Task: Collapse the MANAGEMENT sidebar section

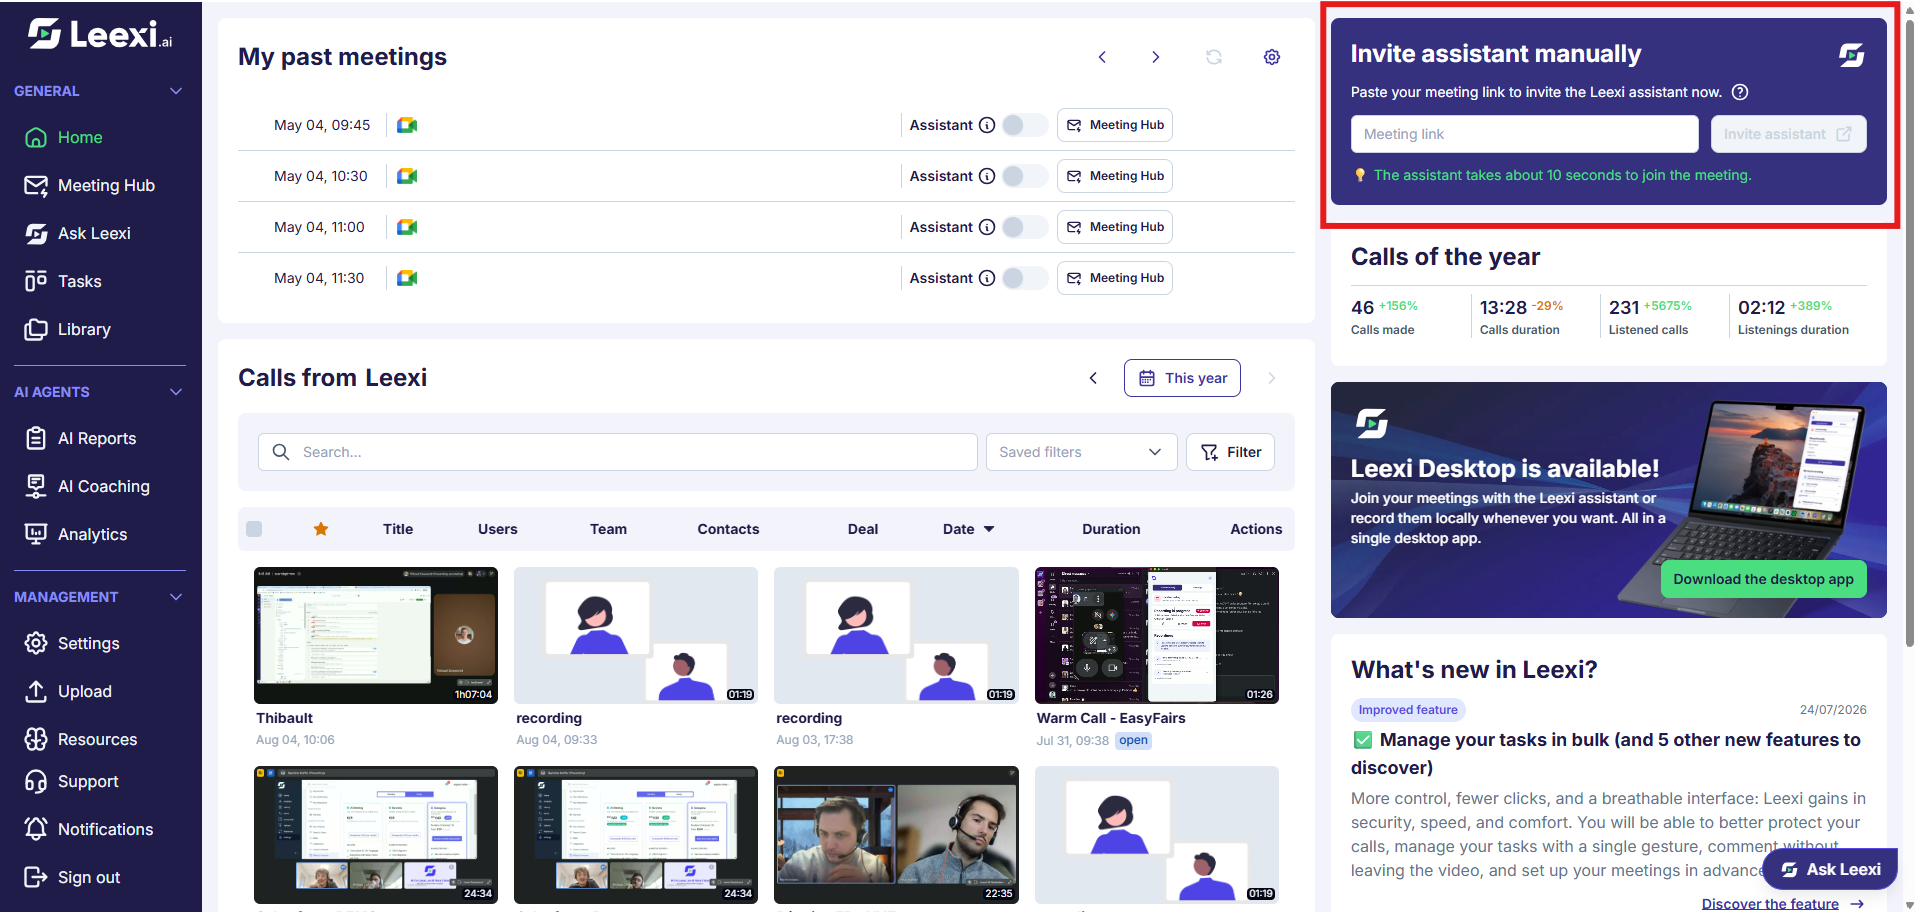Action: pos(176,597)
